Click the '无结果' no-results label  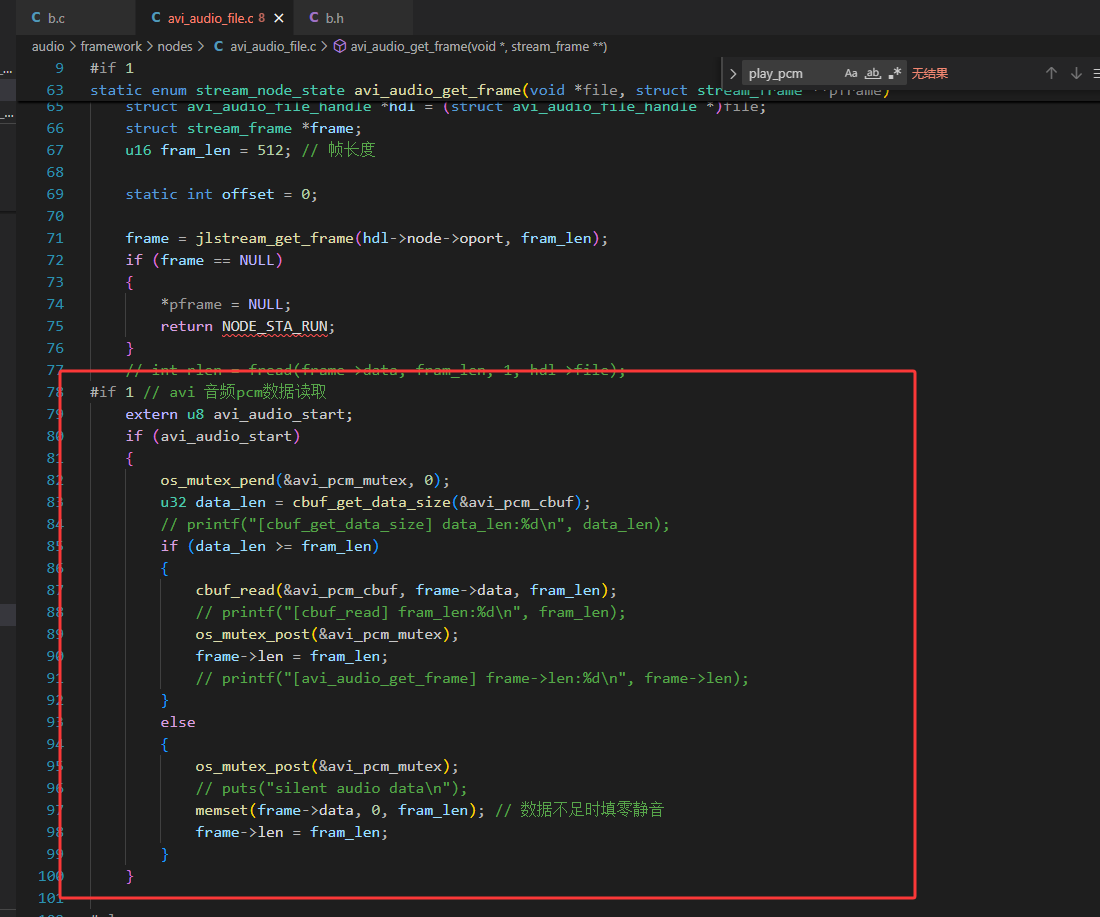[x=930, y=74]
